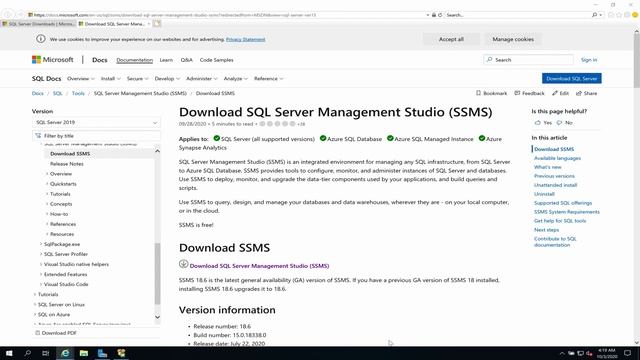Image resolution: width=640 pixels, height=360 pixels.
Task: Click Internet Explorer taskbar icon
Action: click(x=65, y=353)
